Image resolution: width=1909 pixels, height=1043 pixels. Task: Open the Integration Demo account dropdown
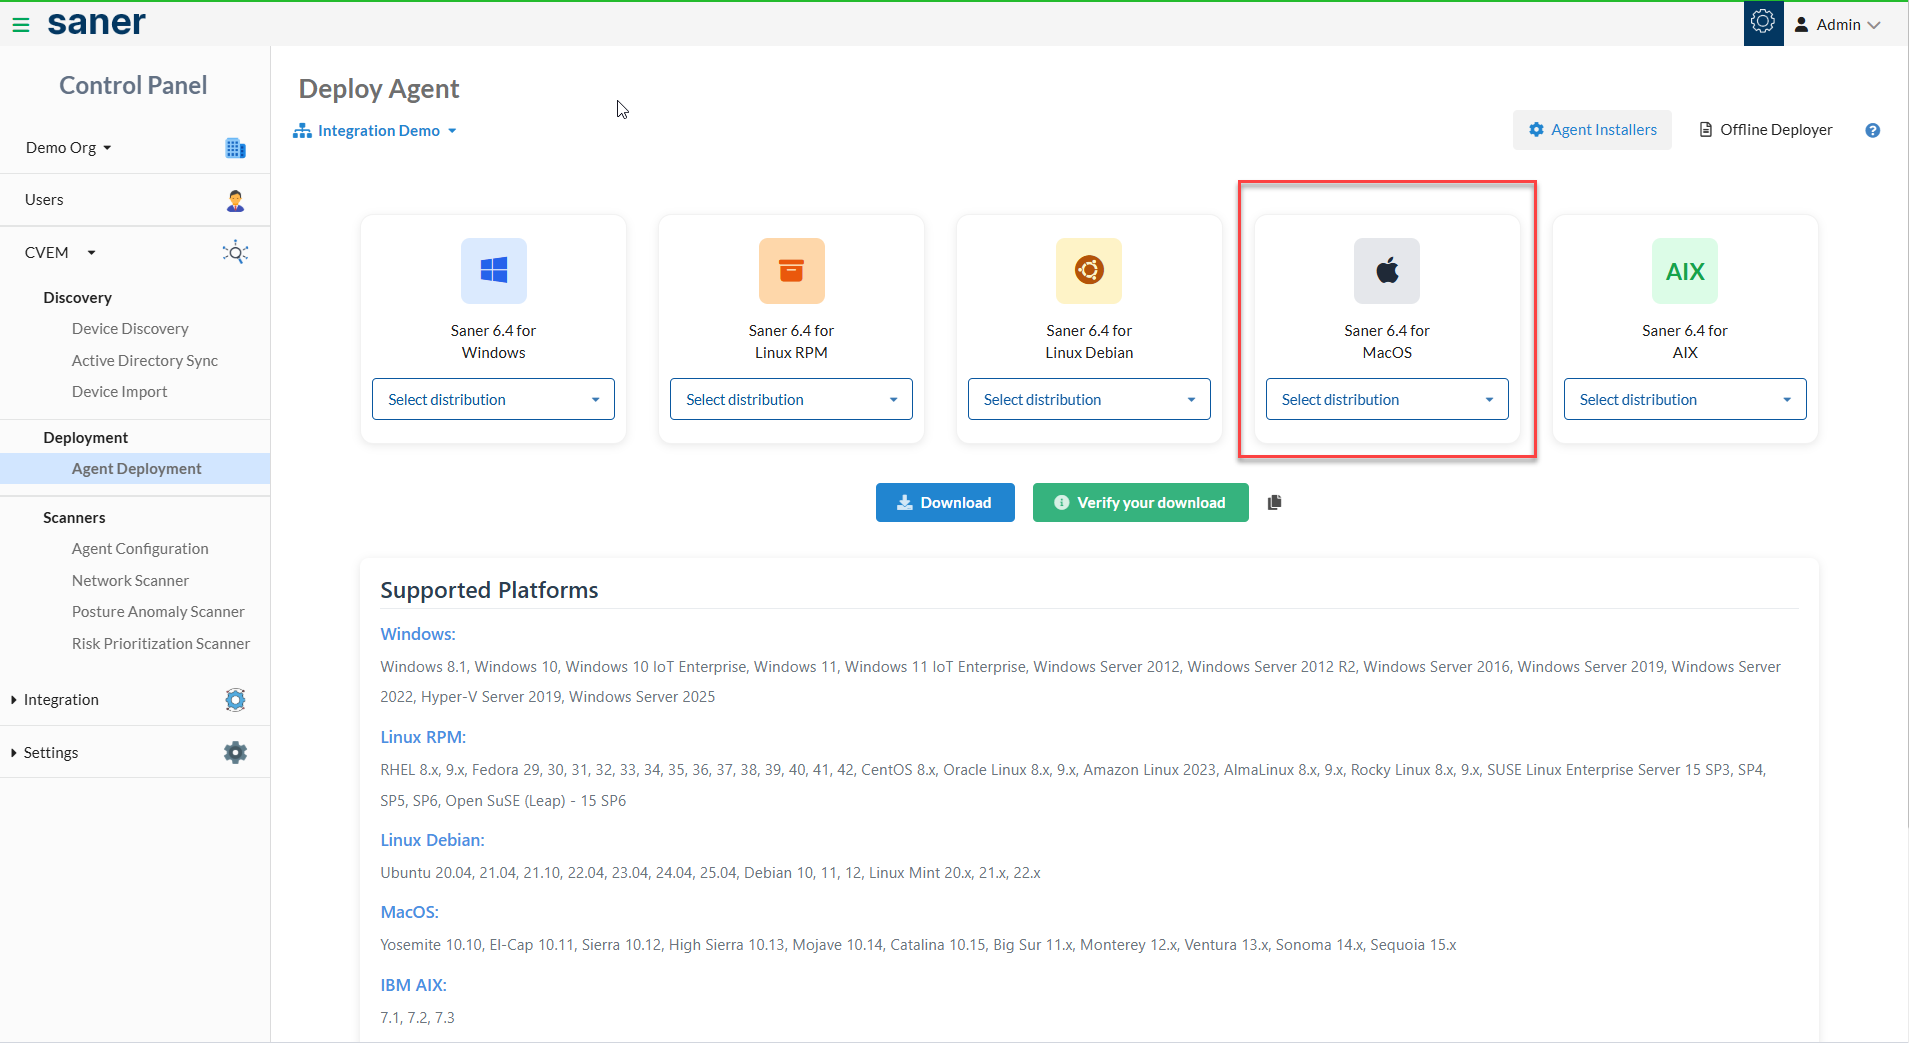point(375,131)
